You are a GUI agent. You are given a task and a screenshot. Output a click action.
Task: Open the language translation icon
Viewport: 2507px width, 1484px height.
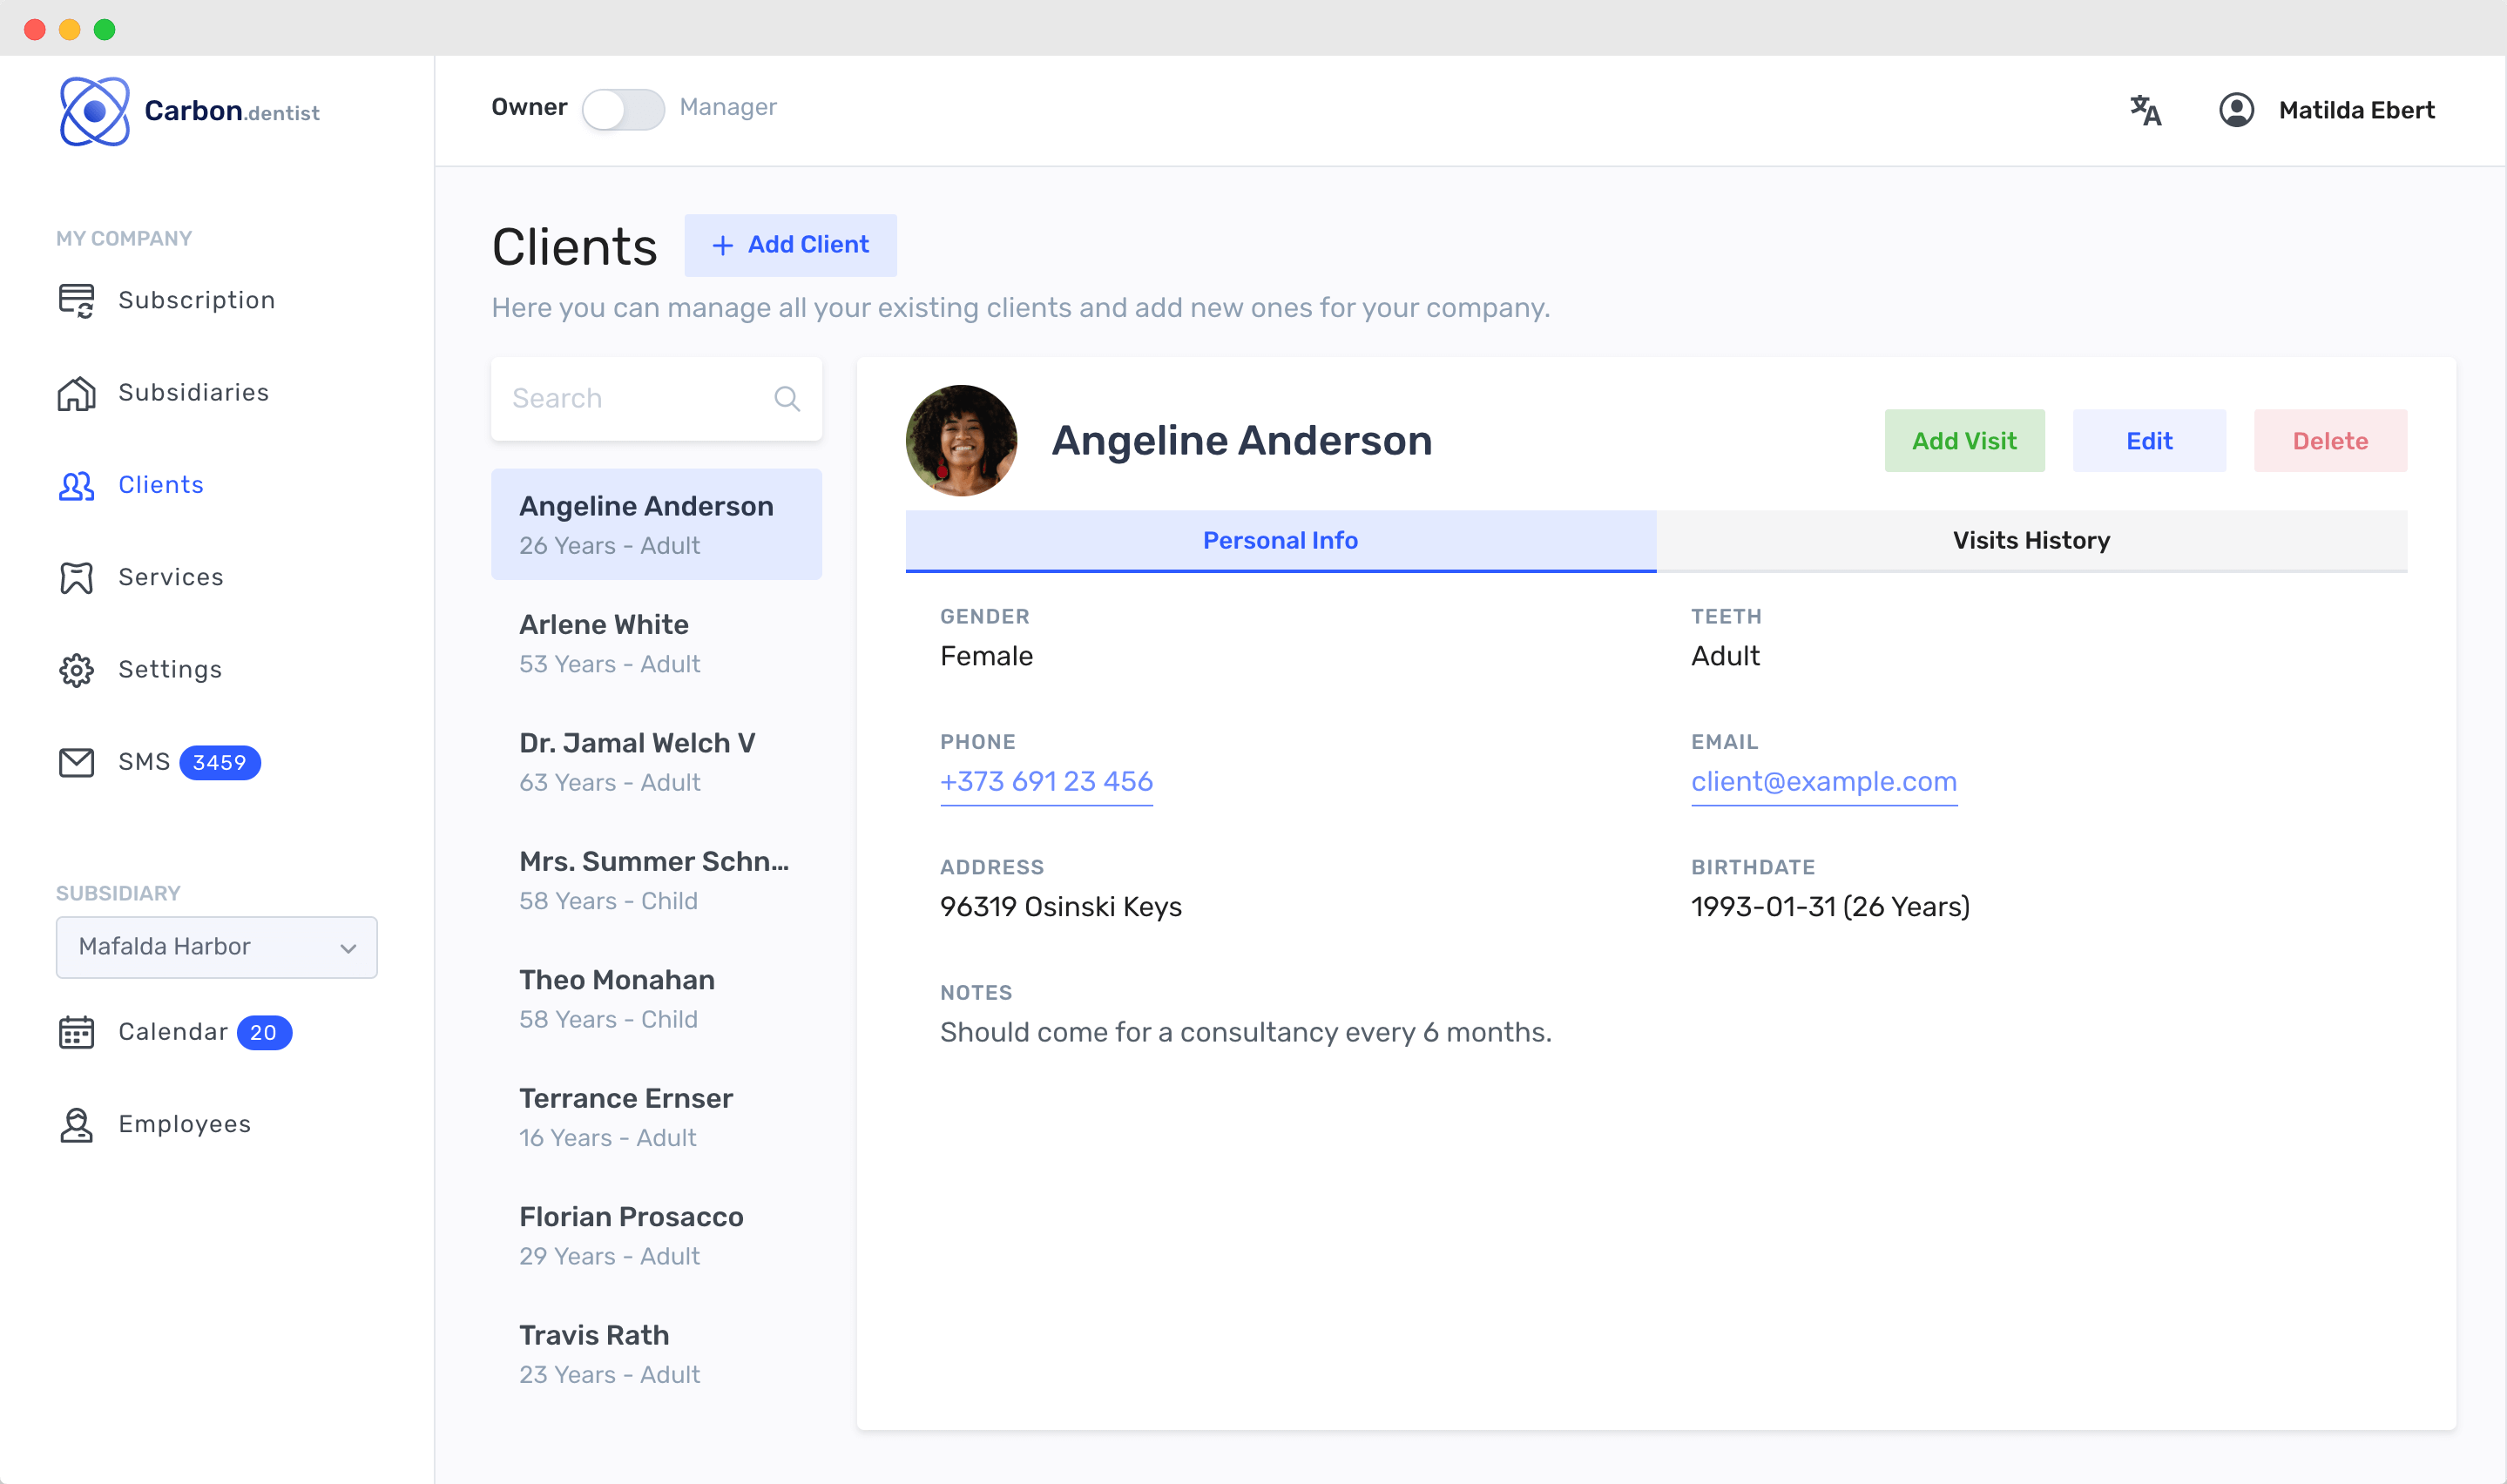coord(2145,110)
